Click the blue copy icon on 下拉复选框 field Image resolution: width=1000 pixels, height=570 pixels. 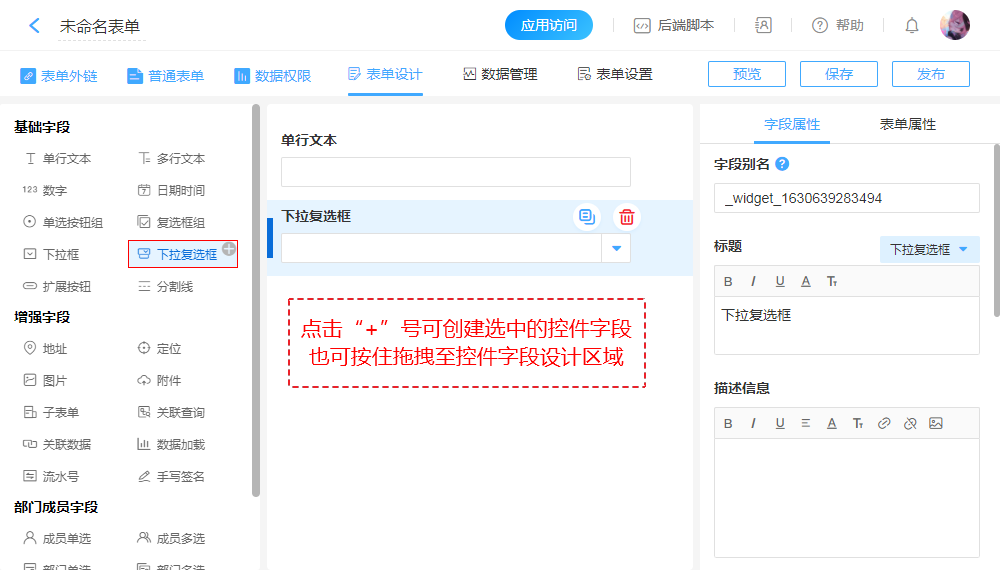point(587,217)
